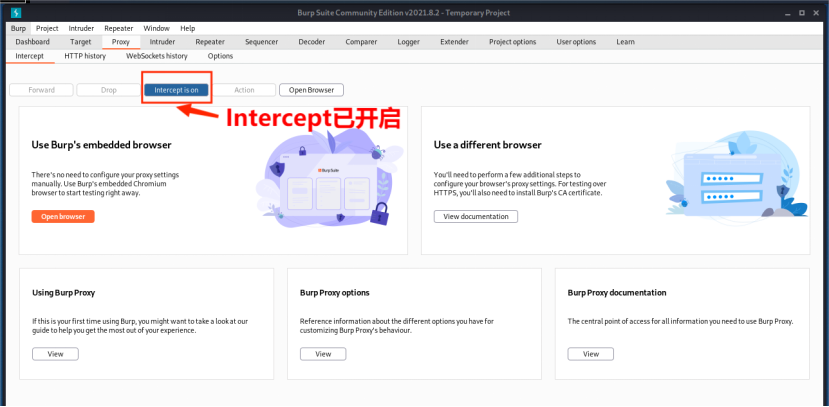Click the 'Use Burp's embedded browser' heading
The image size is (829, 407).
click(x=102, y=145)
